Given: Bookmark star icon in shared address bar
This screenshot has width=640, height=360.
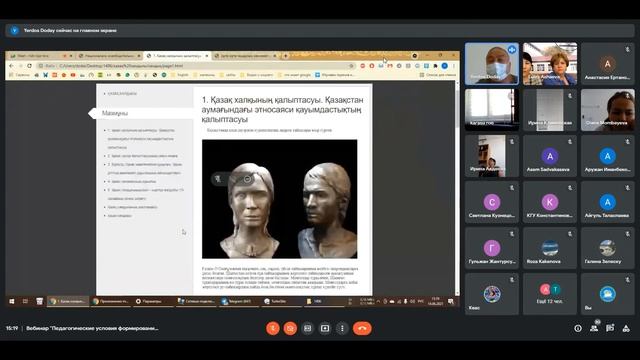Looking at the screenshot, I should (x=351, y=66).
